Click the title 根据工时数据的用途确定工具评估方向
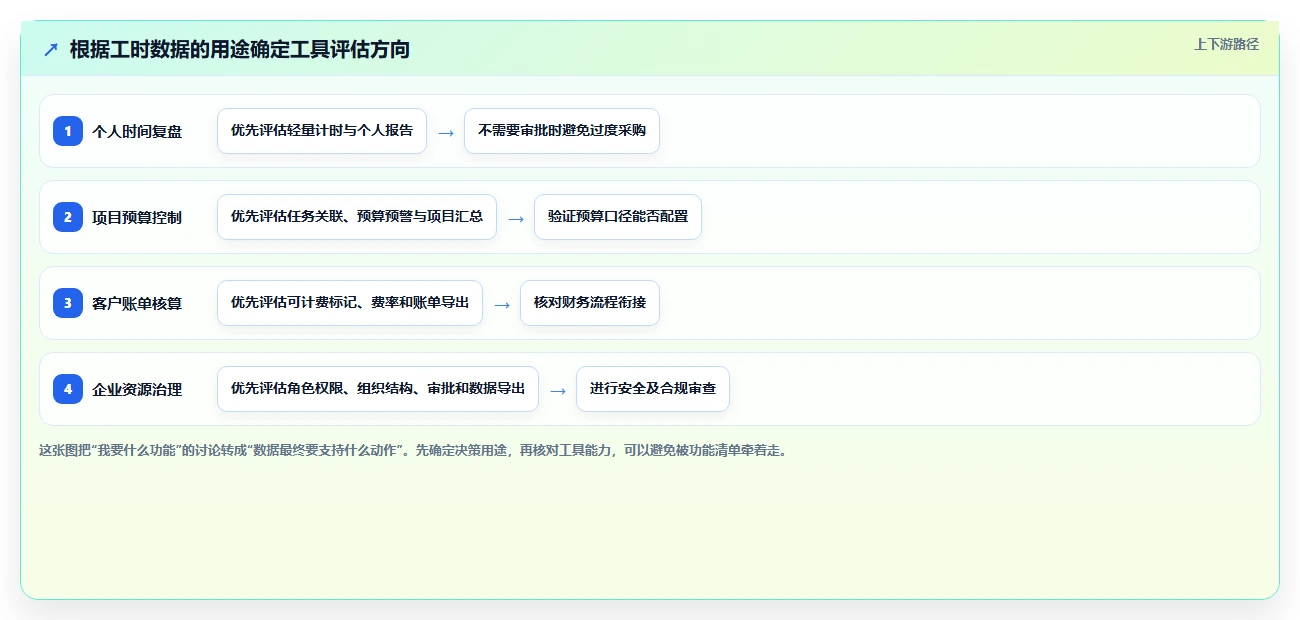 (x=240, y=49)
